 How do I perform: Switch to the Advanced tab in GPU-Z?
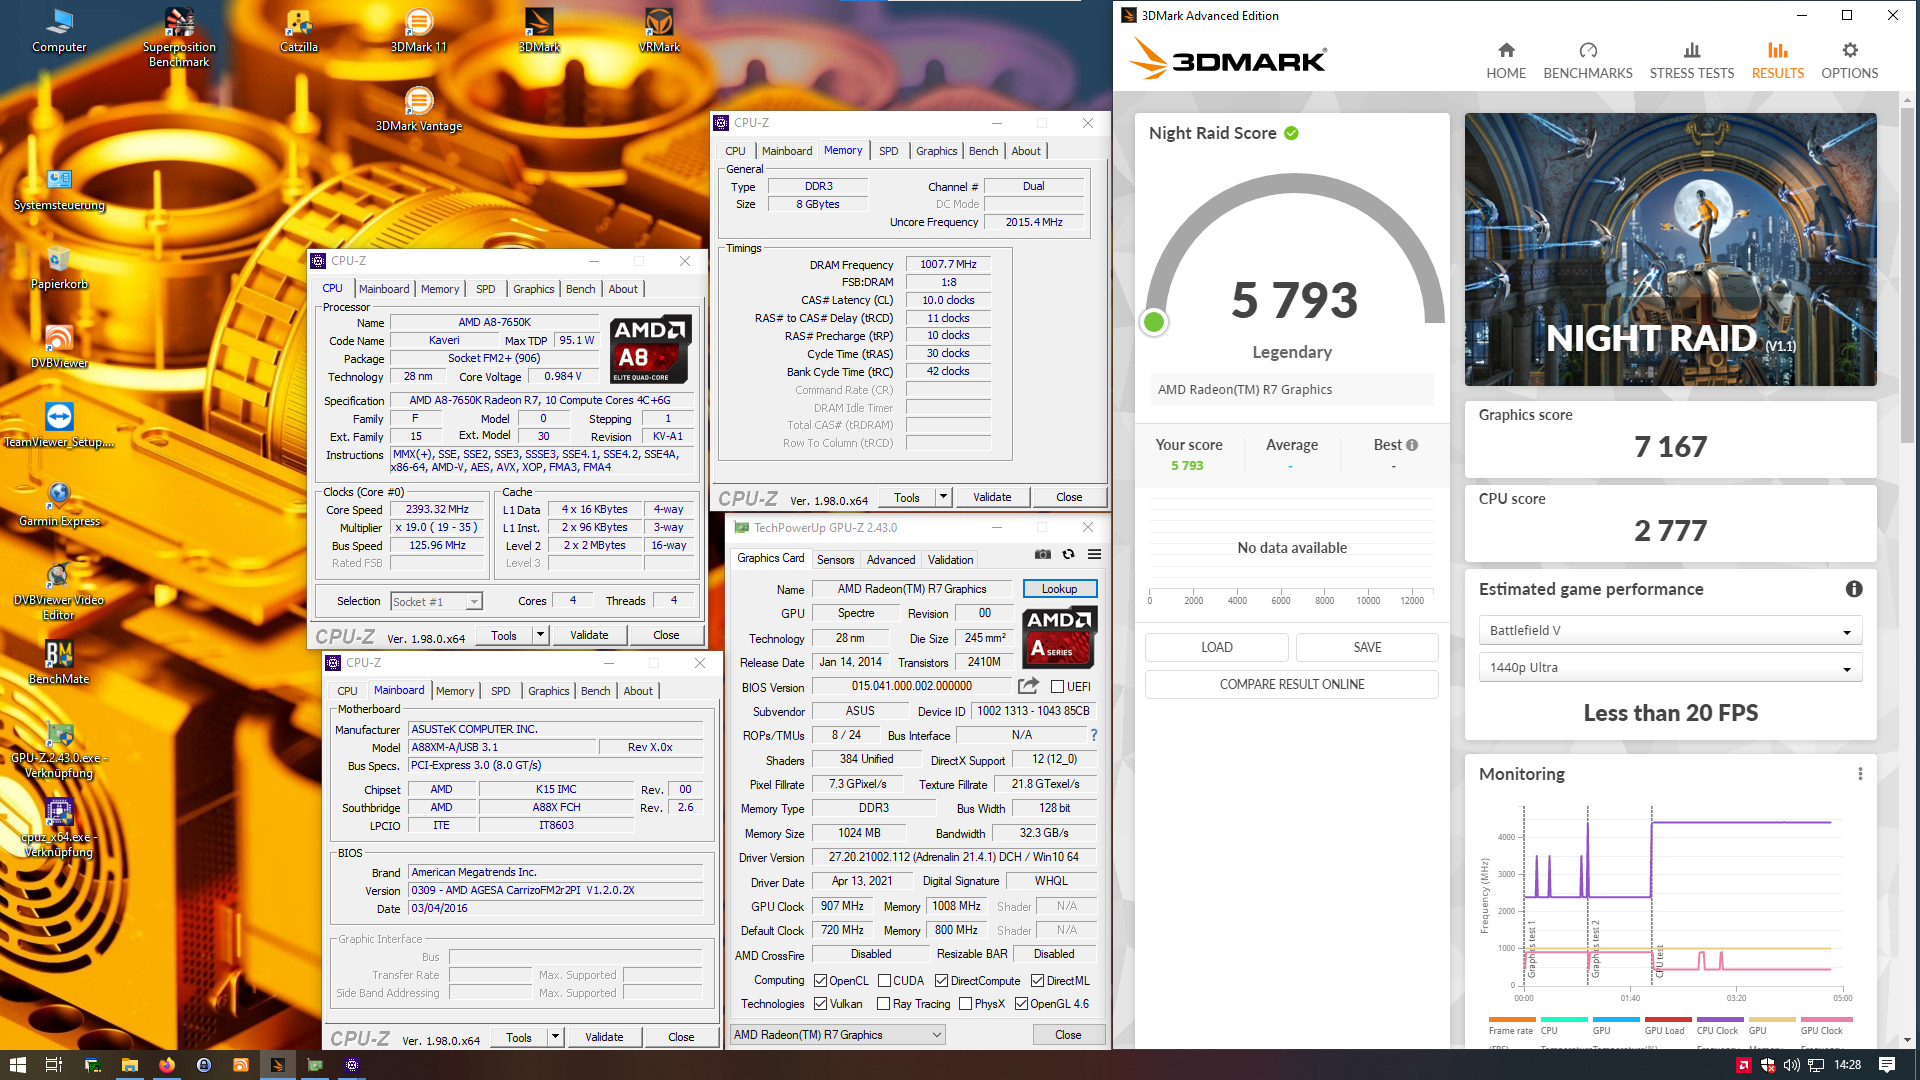pos(890,560)
